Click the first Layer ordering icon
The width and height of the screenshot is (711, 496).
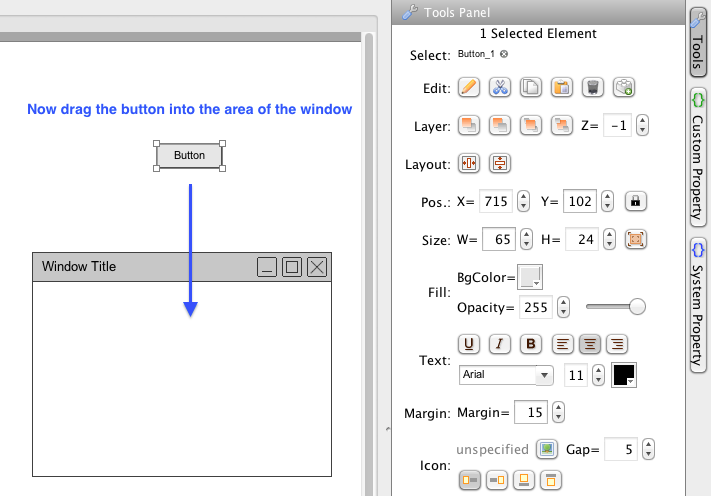click(468, 125)
